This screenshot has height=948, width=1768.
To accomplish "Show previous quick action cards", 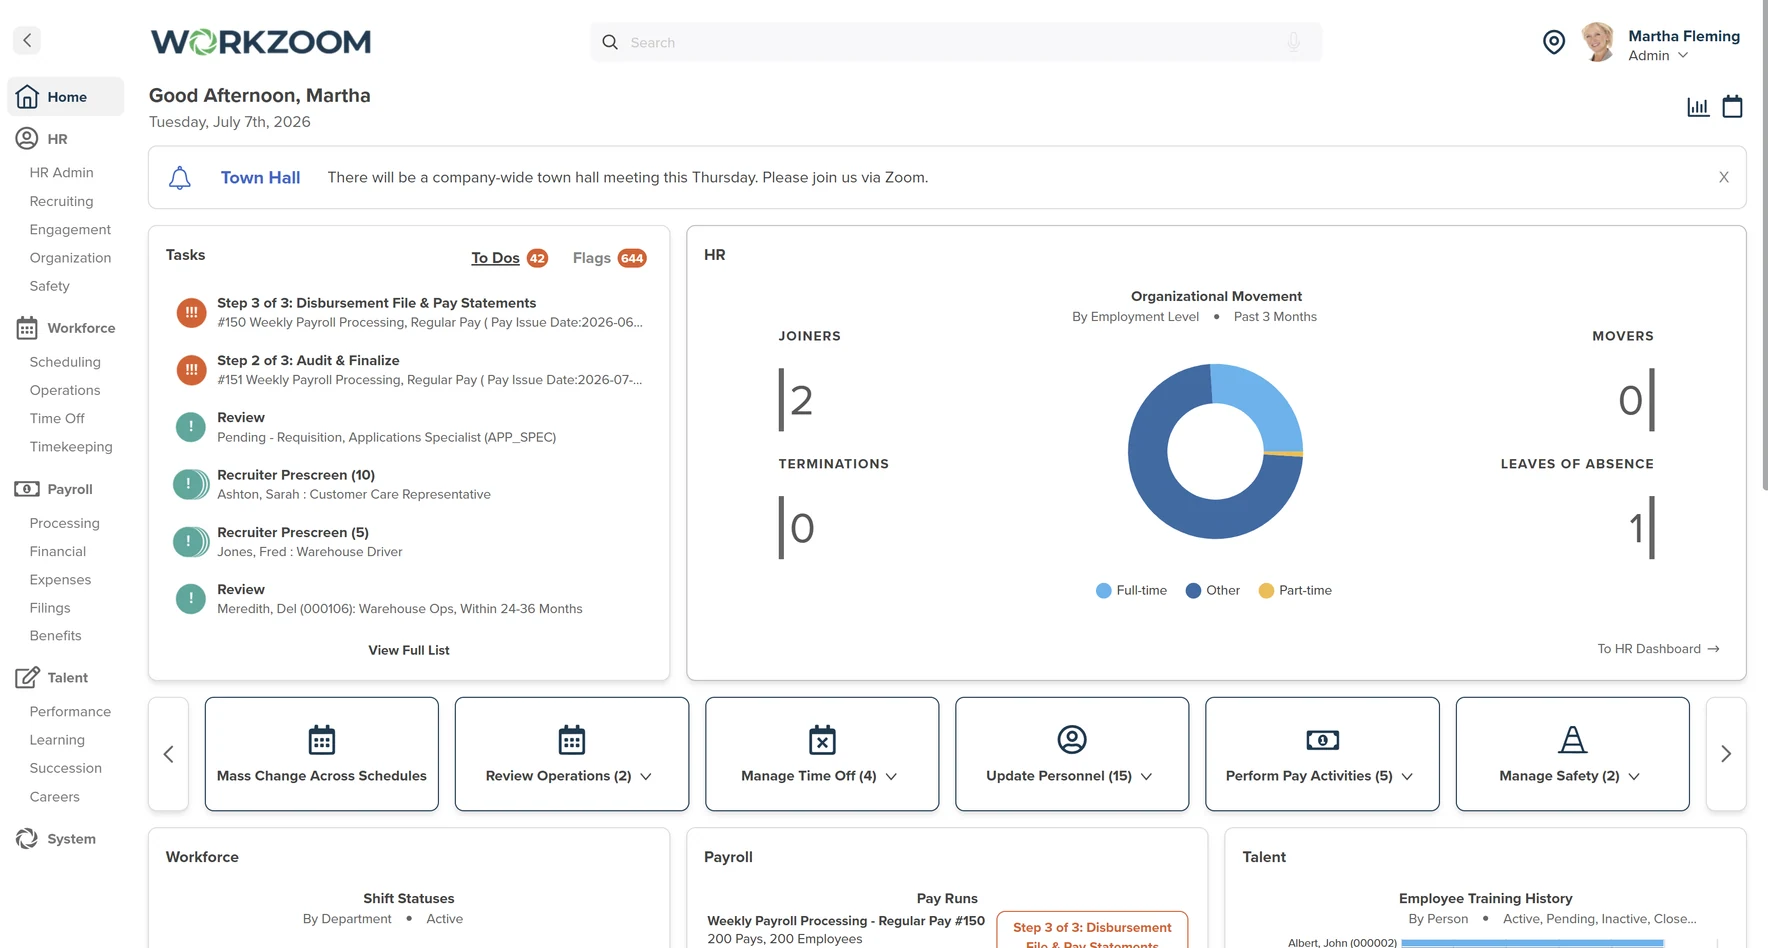I will tap(168, 754).
